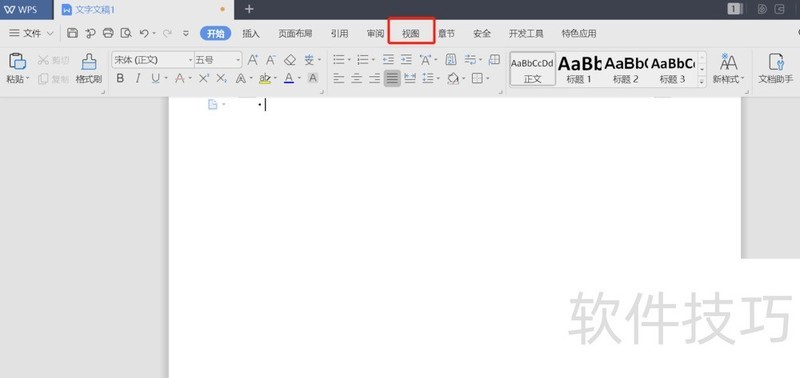Screen dimensions: 800x378
Task: Apply the 标题 1 style
Action: pos(579,69)
